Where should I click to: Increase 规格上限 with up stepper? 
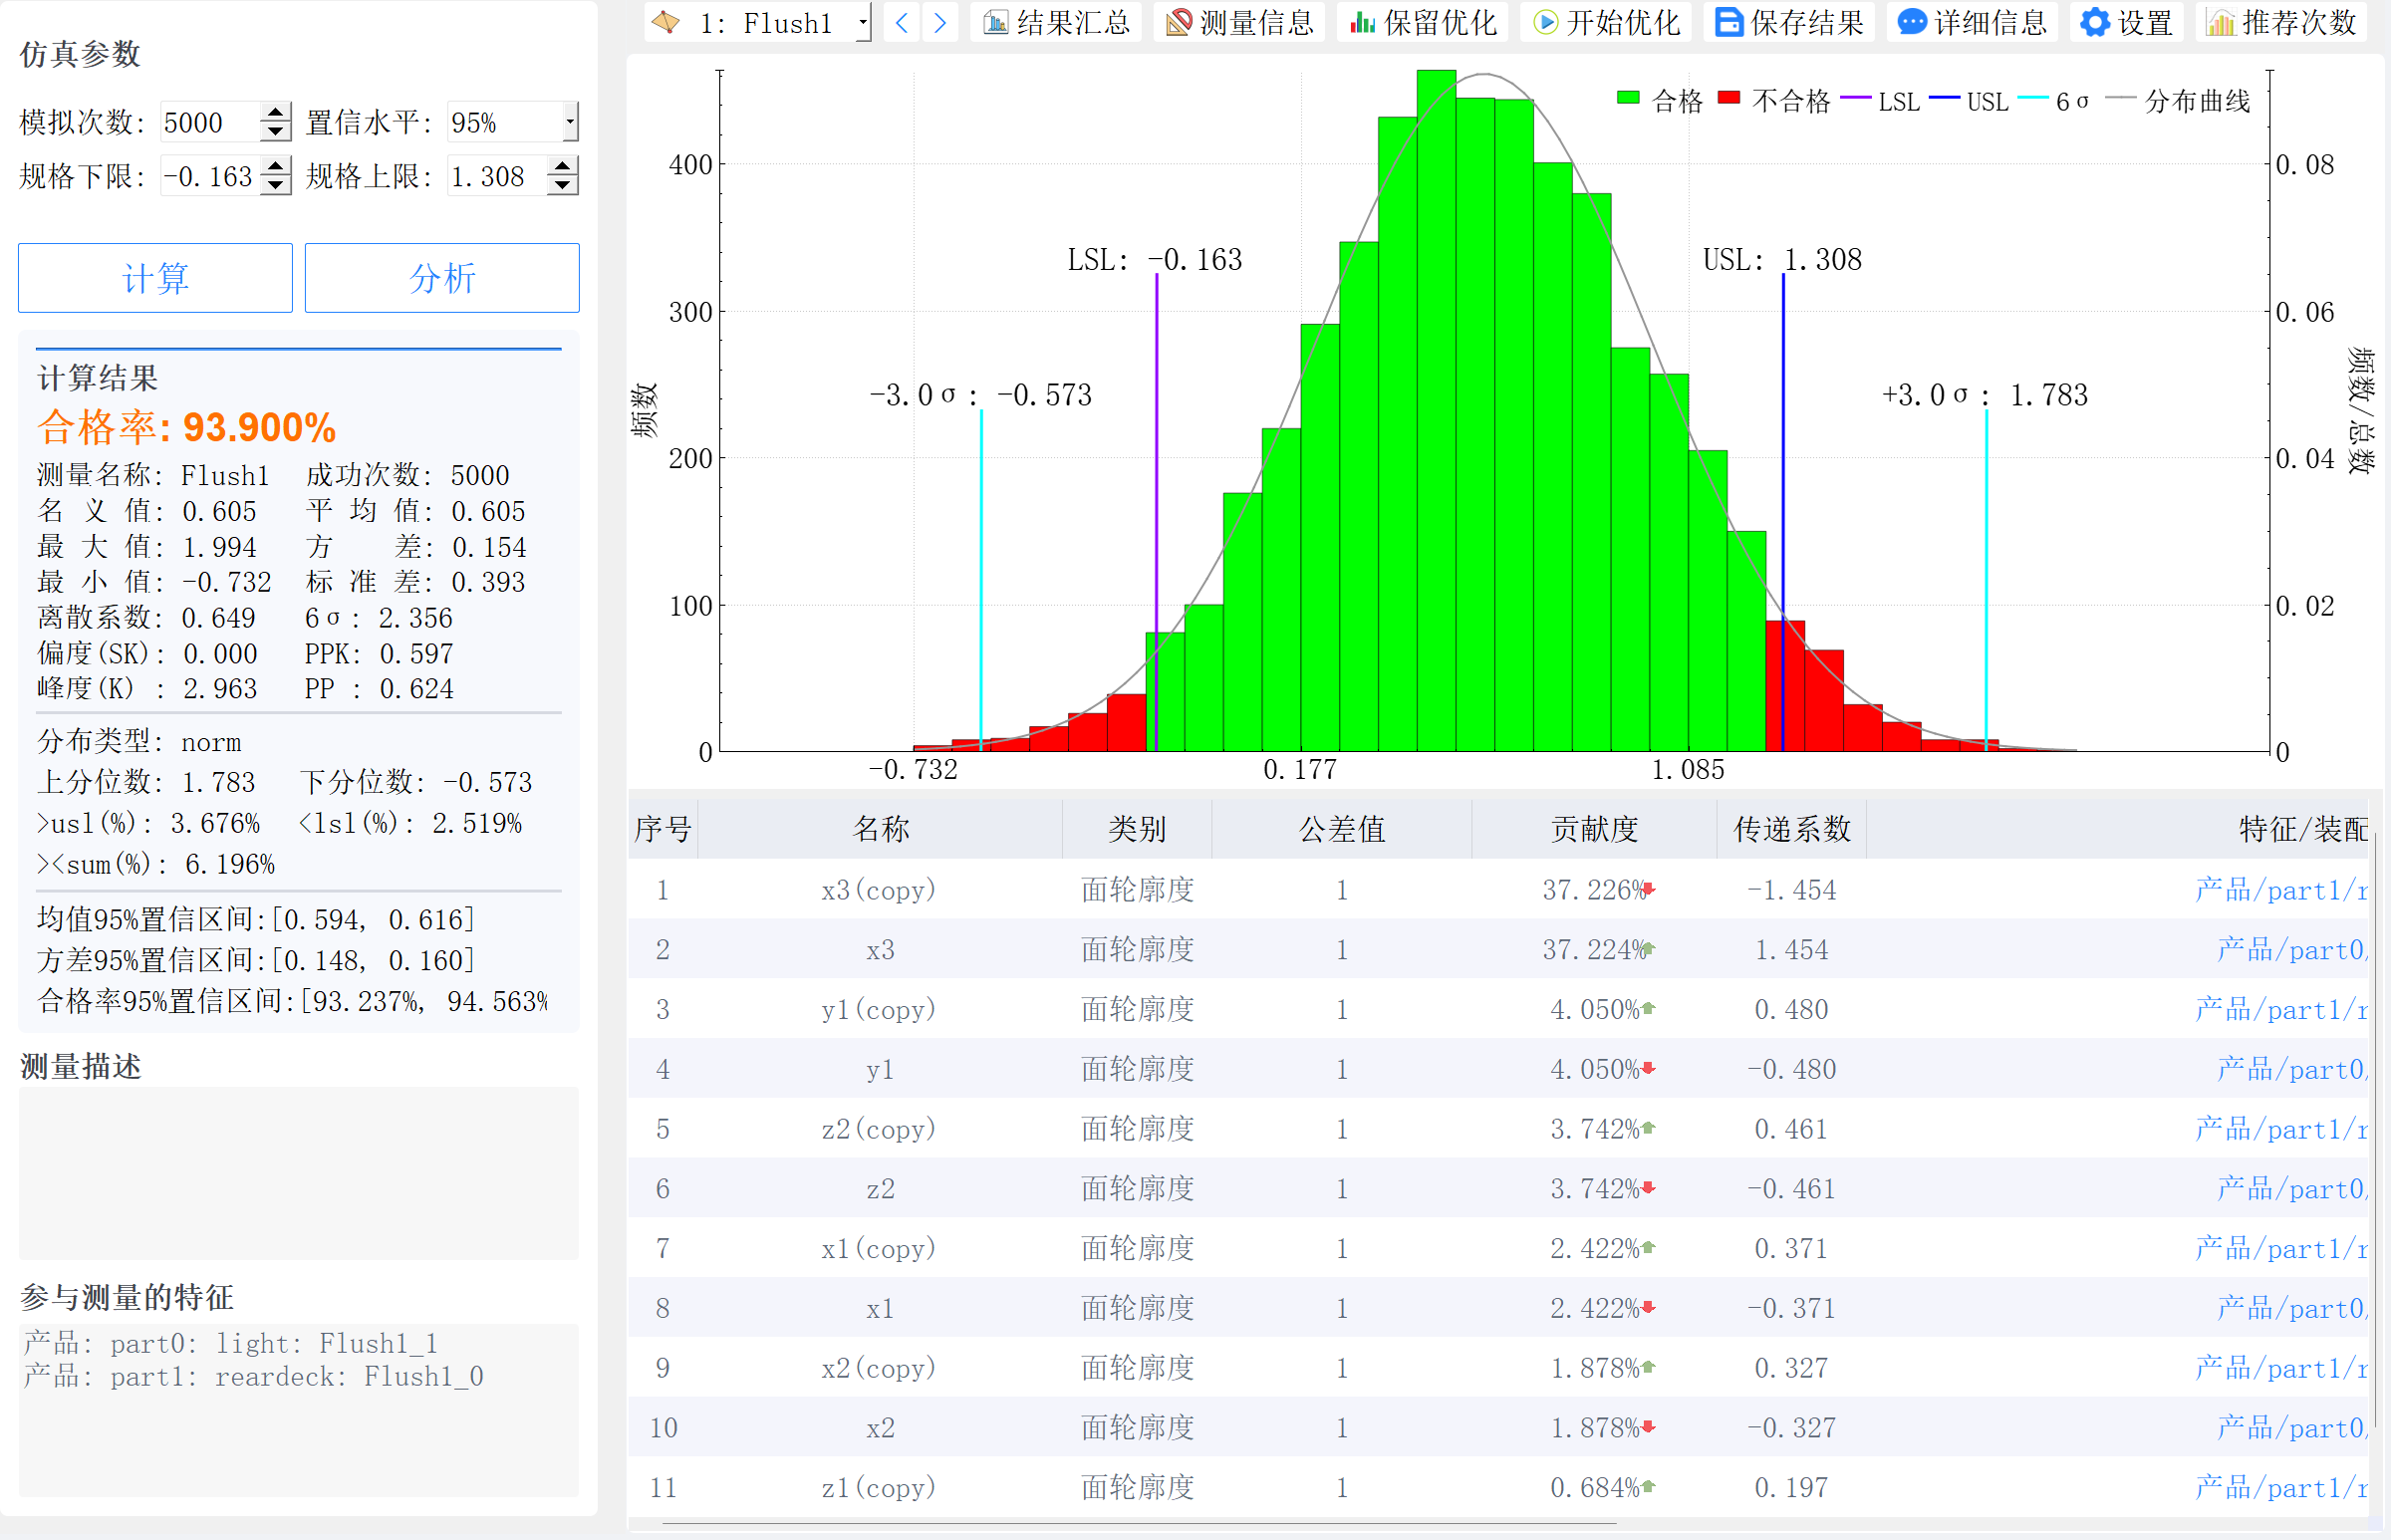click(563, 166)
